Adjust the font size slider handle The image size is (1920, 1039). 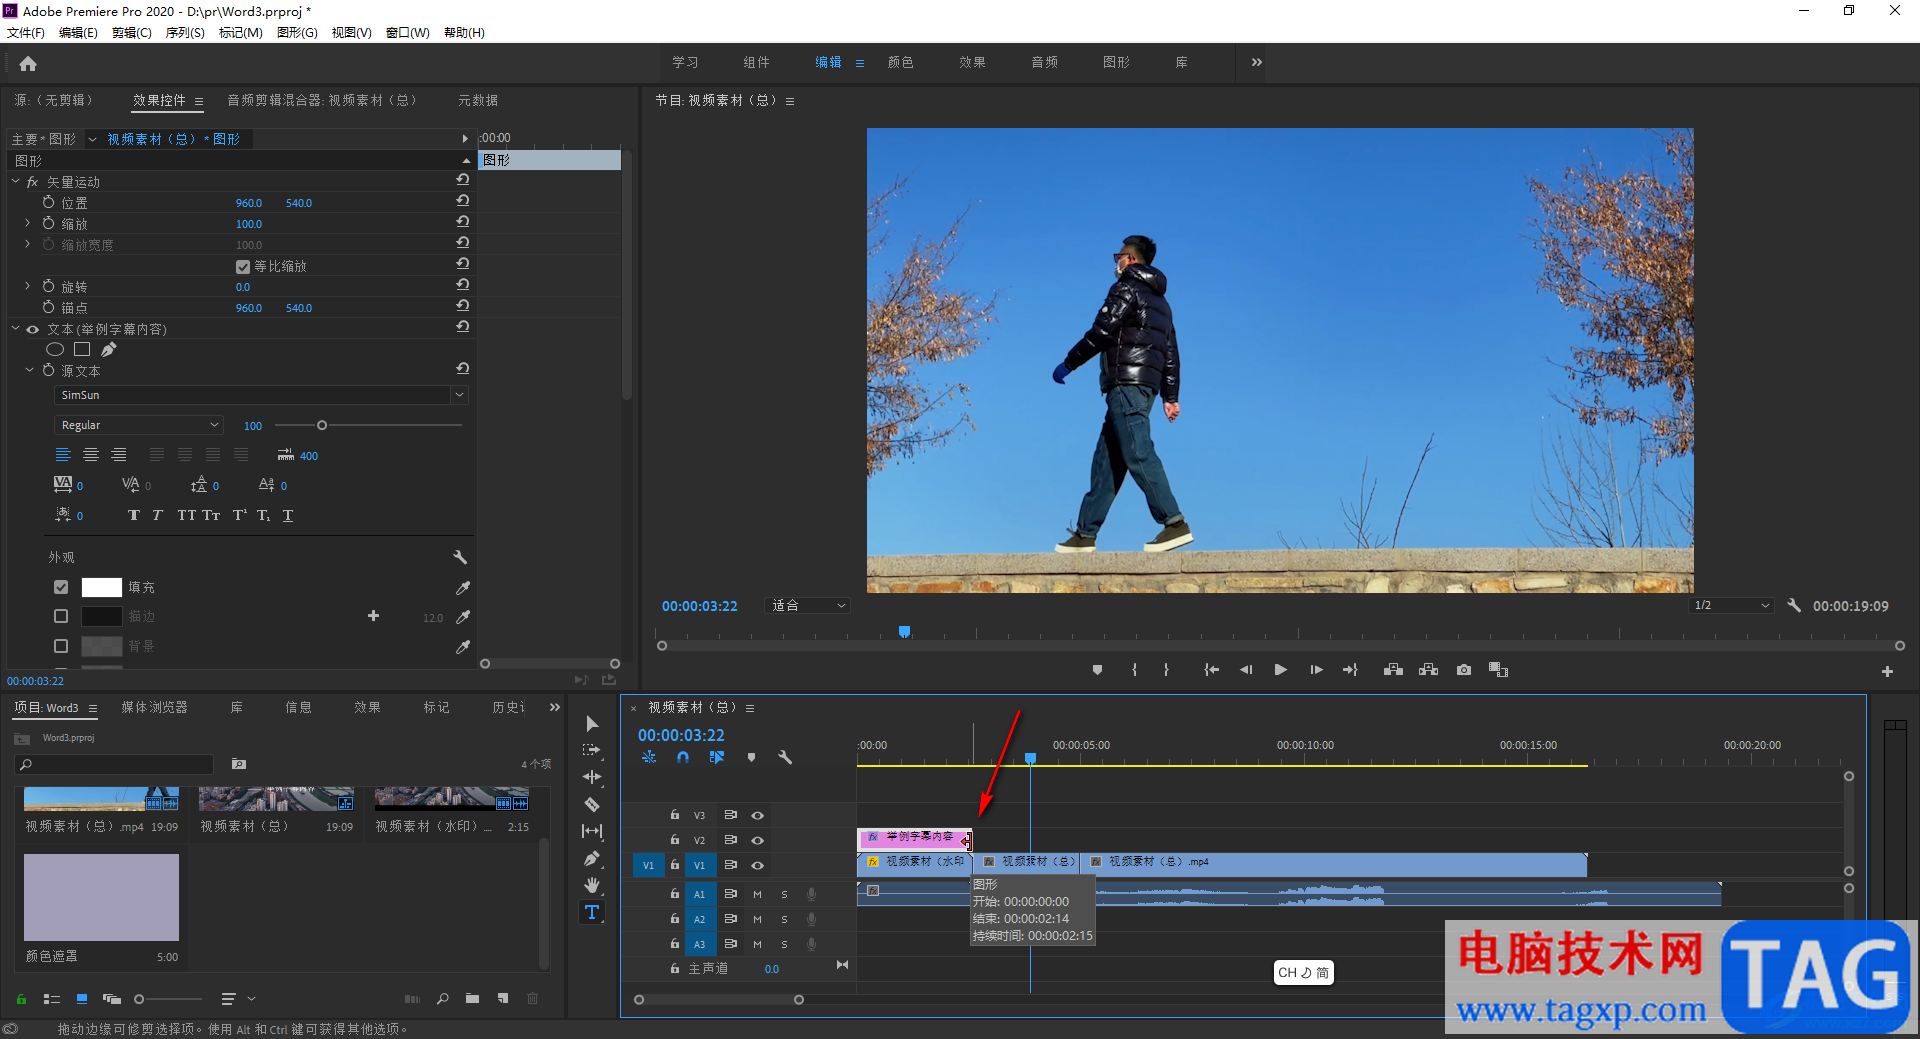322,425
